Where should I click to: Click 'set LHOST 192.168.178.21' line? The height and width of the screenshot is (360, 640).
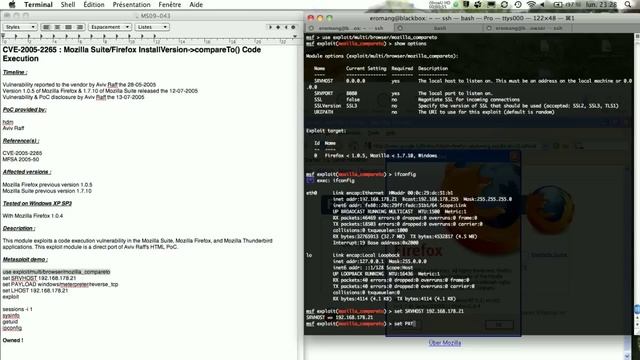click(35, 291)
